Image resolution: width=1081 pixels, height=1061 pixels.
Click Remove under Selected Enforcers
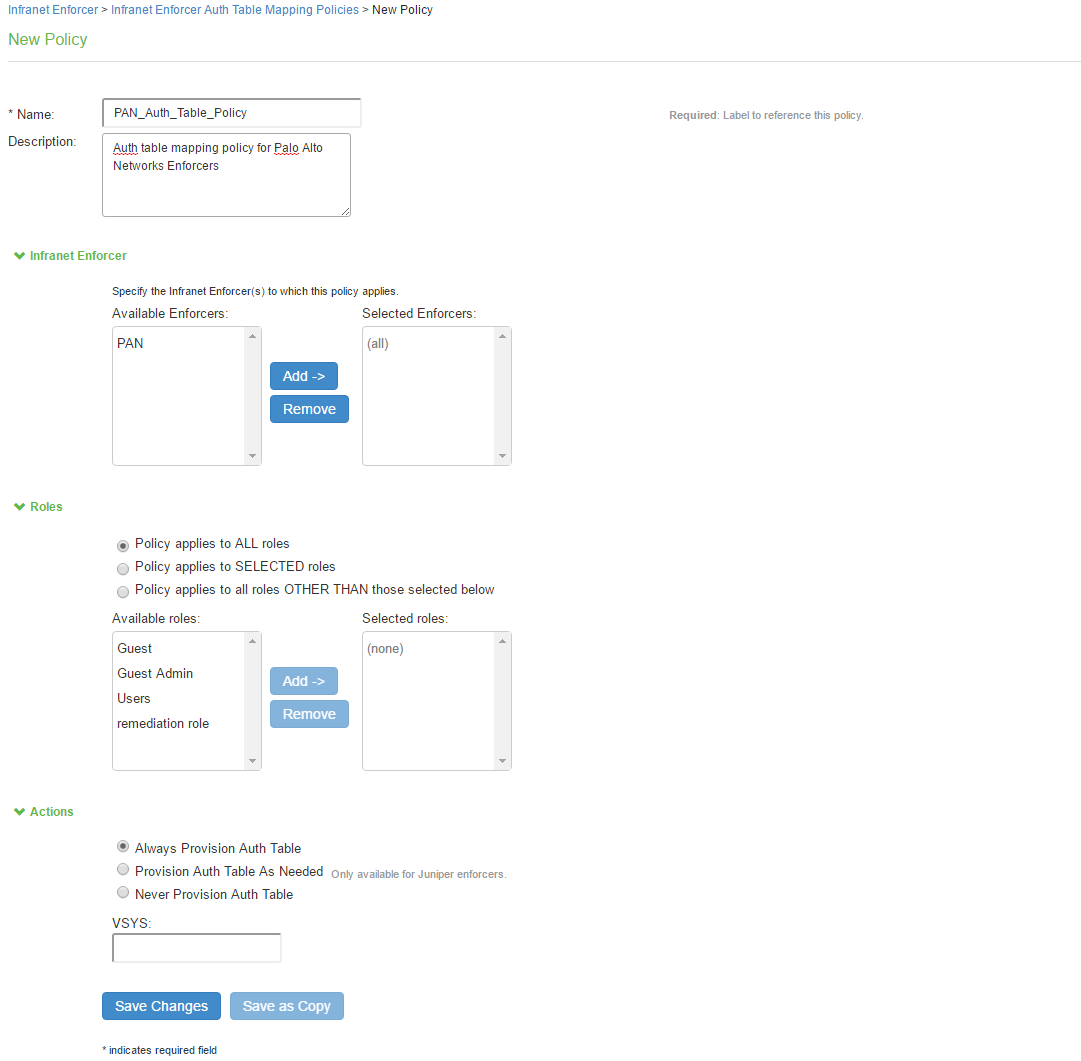pos(309,409)
